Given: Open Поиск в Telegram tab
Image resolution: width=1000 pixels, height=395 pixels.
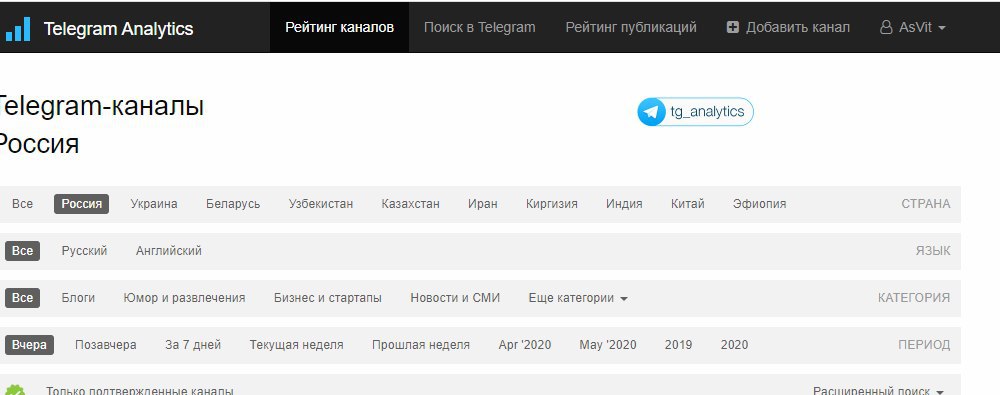Looking at the screenshot, I should point(480,27).
